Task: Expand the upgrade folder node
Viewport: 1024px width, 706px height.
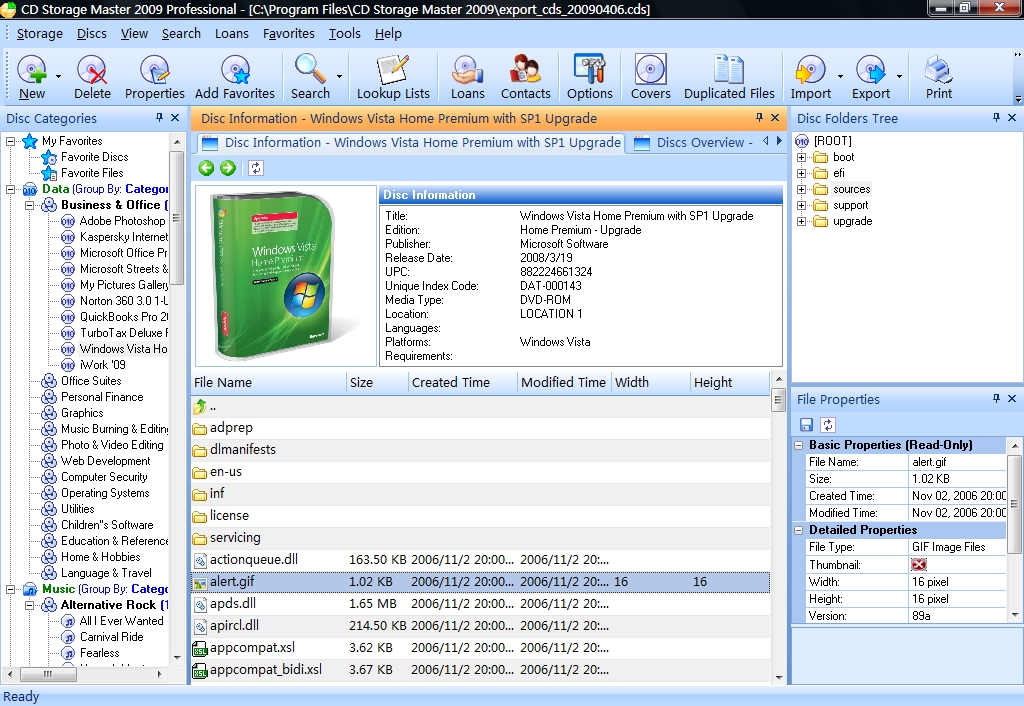Action: (801, 221)
